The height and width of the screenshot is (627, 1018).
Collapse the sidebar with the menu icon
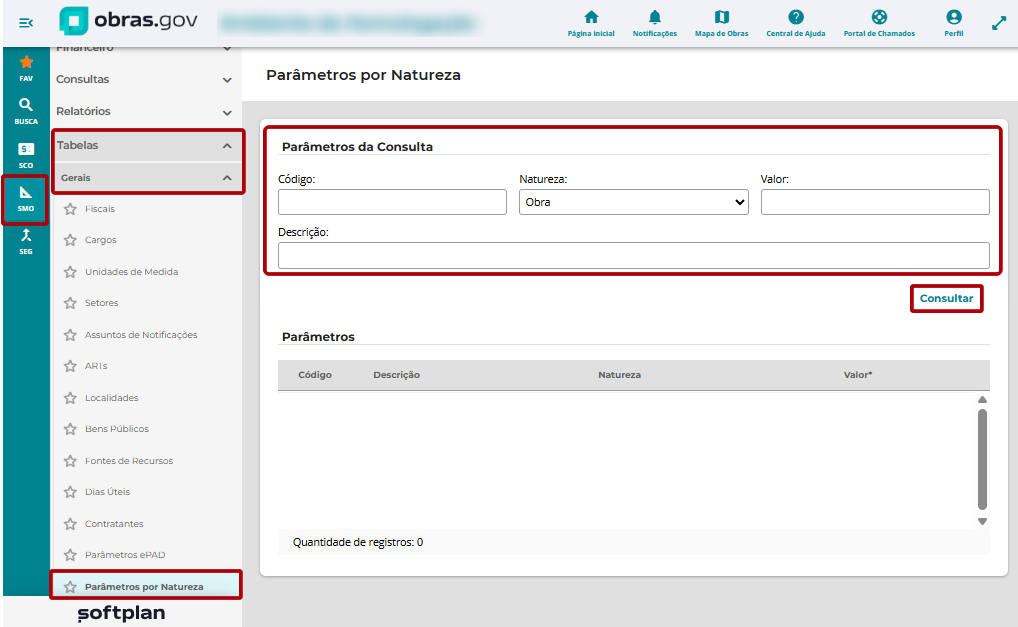[26, 23]
